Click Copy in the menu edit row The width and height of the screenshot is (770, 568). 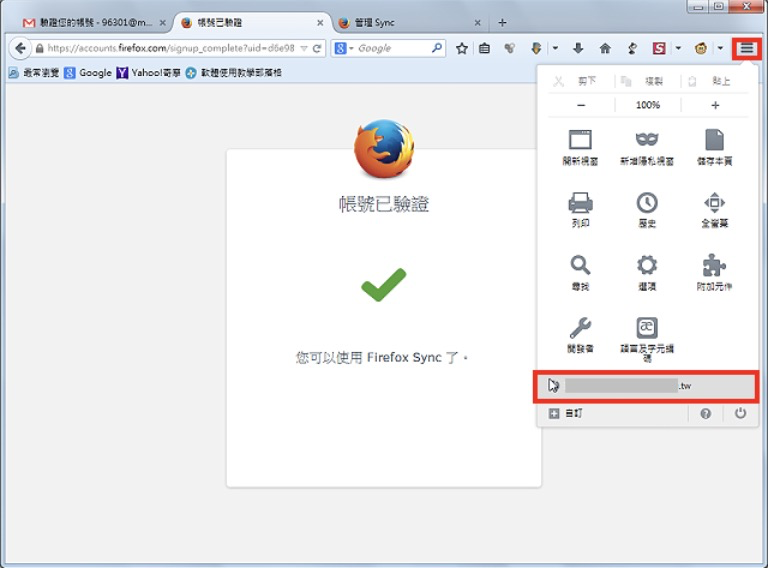pos(647,81)
